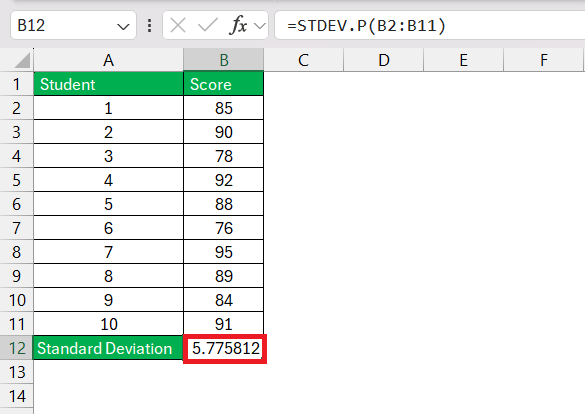Click score cell with value 92

click(x=223, y=180)
